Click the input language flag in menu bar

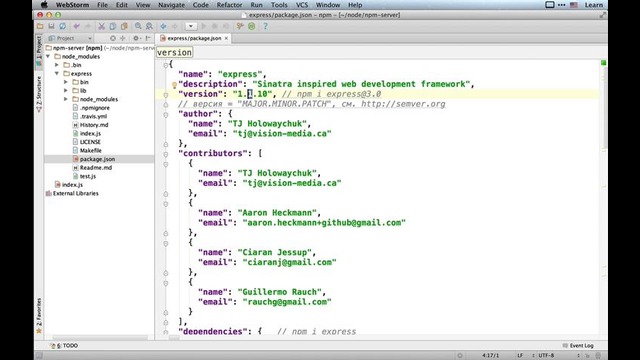click(573, 5)
